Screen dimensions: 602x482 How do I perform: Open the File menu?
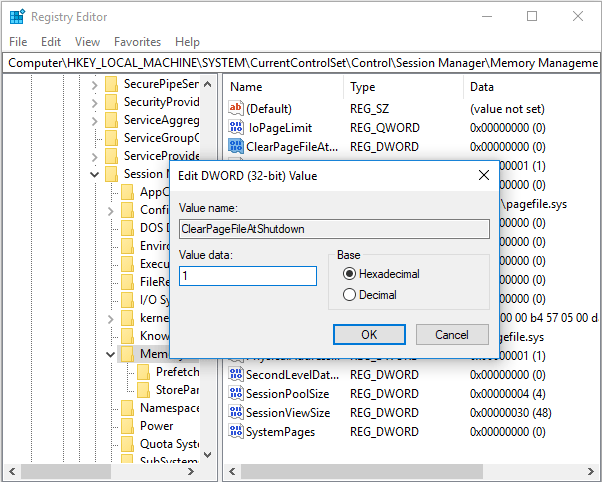tap(18, 41)
